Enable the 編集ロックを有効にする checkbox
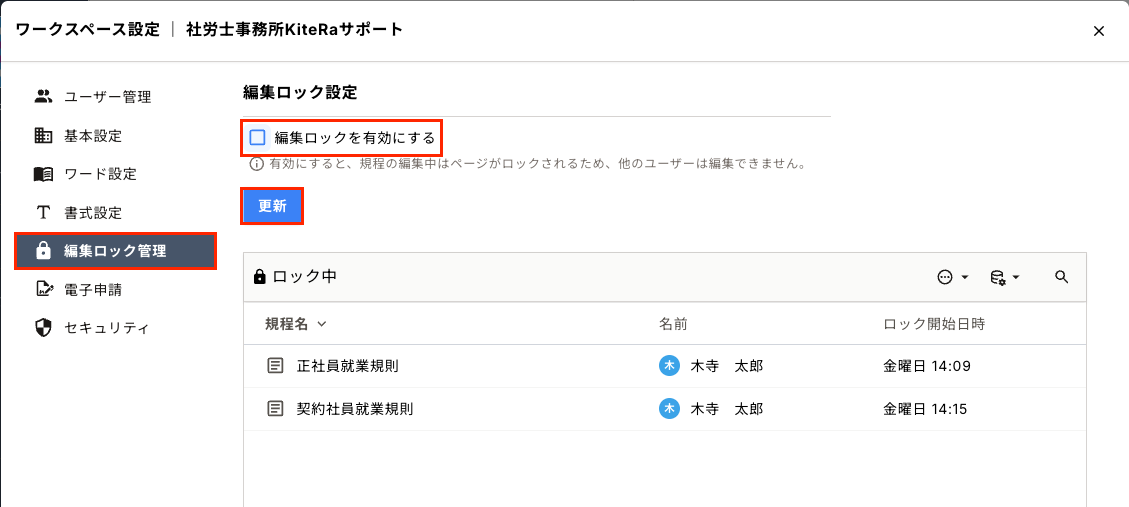Screen dimensions: 1129x507 pyautogui.click(x=258, y=137)
